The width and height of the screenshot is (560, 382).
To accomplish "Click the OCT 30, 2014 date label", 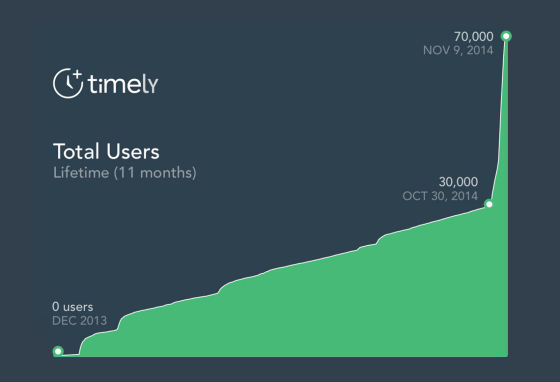I will tap(440, 196).
